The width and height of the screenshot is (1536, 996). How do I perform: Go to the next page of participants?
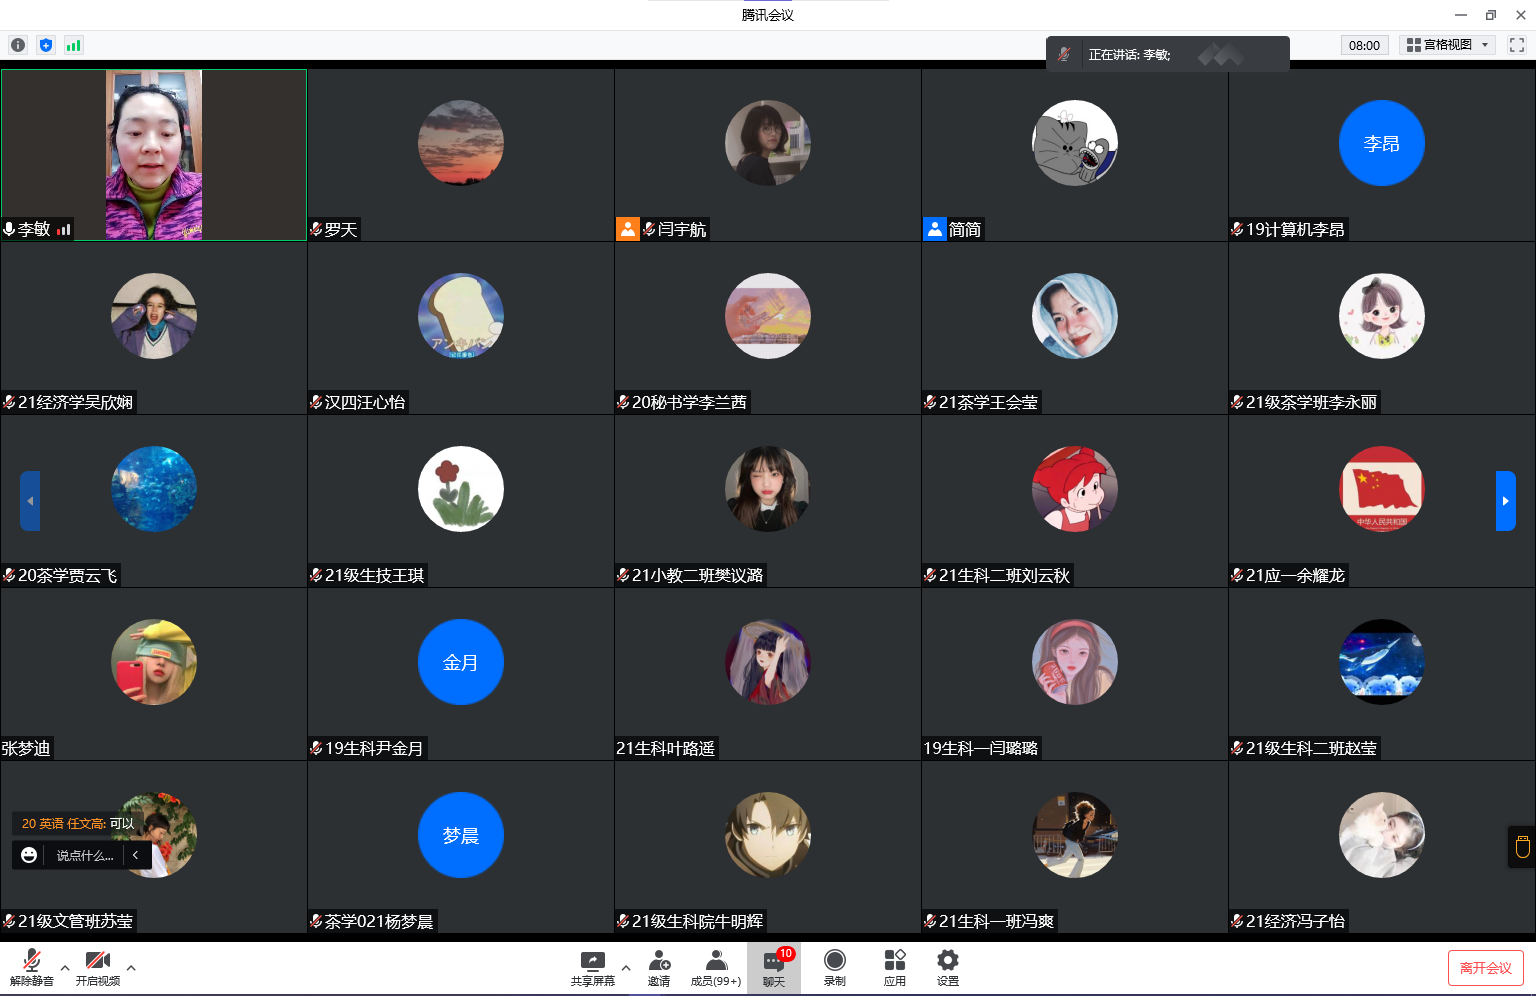[1505, 501]
